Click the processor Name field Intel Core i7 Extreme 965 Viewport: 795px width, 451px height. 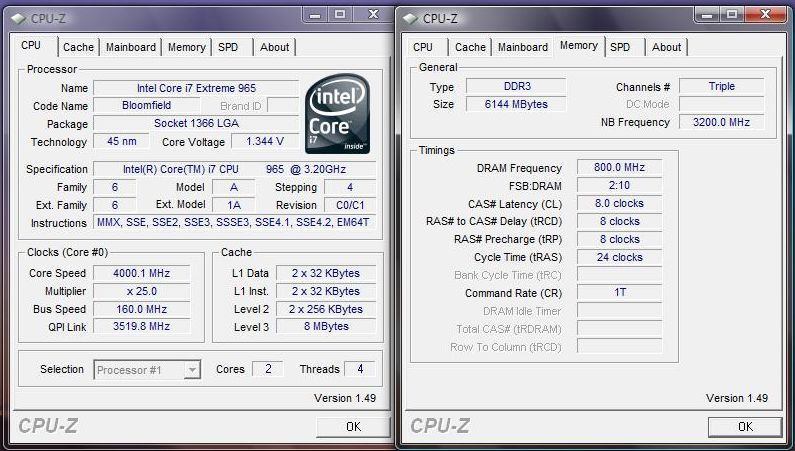[x=196, y=88]
